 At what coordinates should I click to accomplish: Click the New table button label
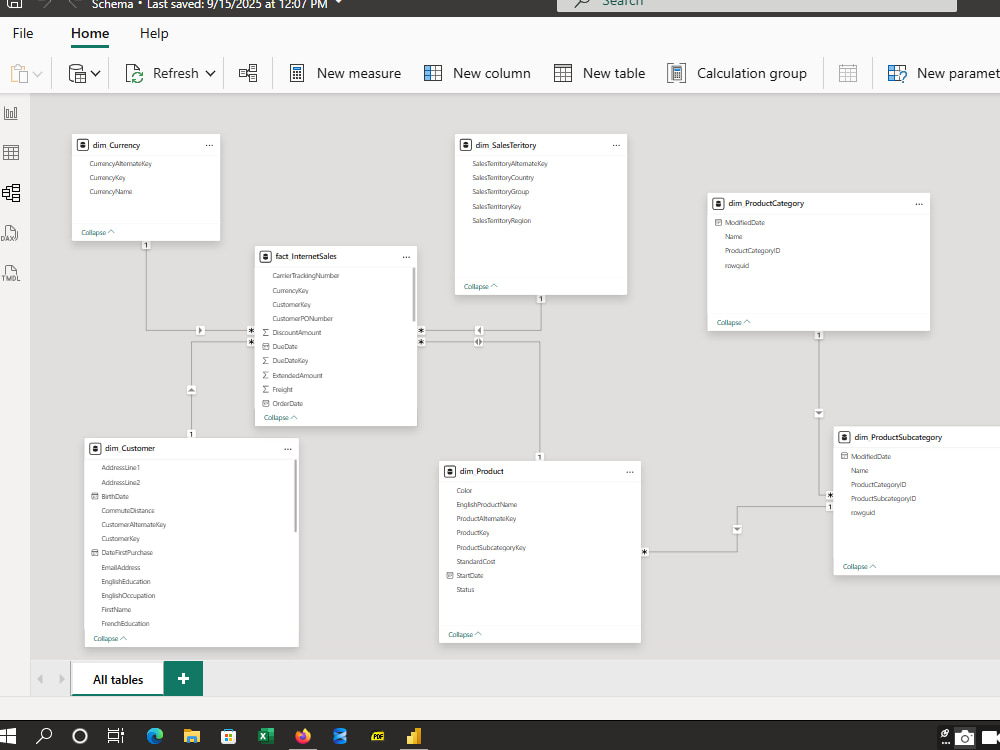click(614, 73)
